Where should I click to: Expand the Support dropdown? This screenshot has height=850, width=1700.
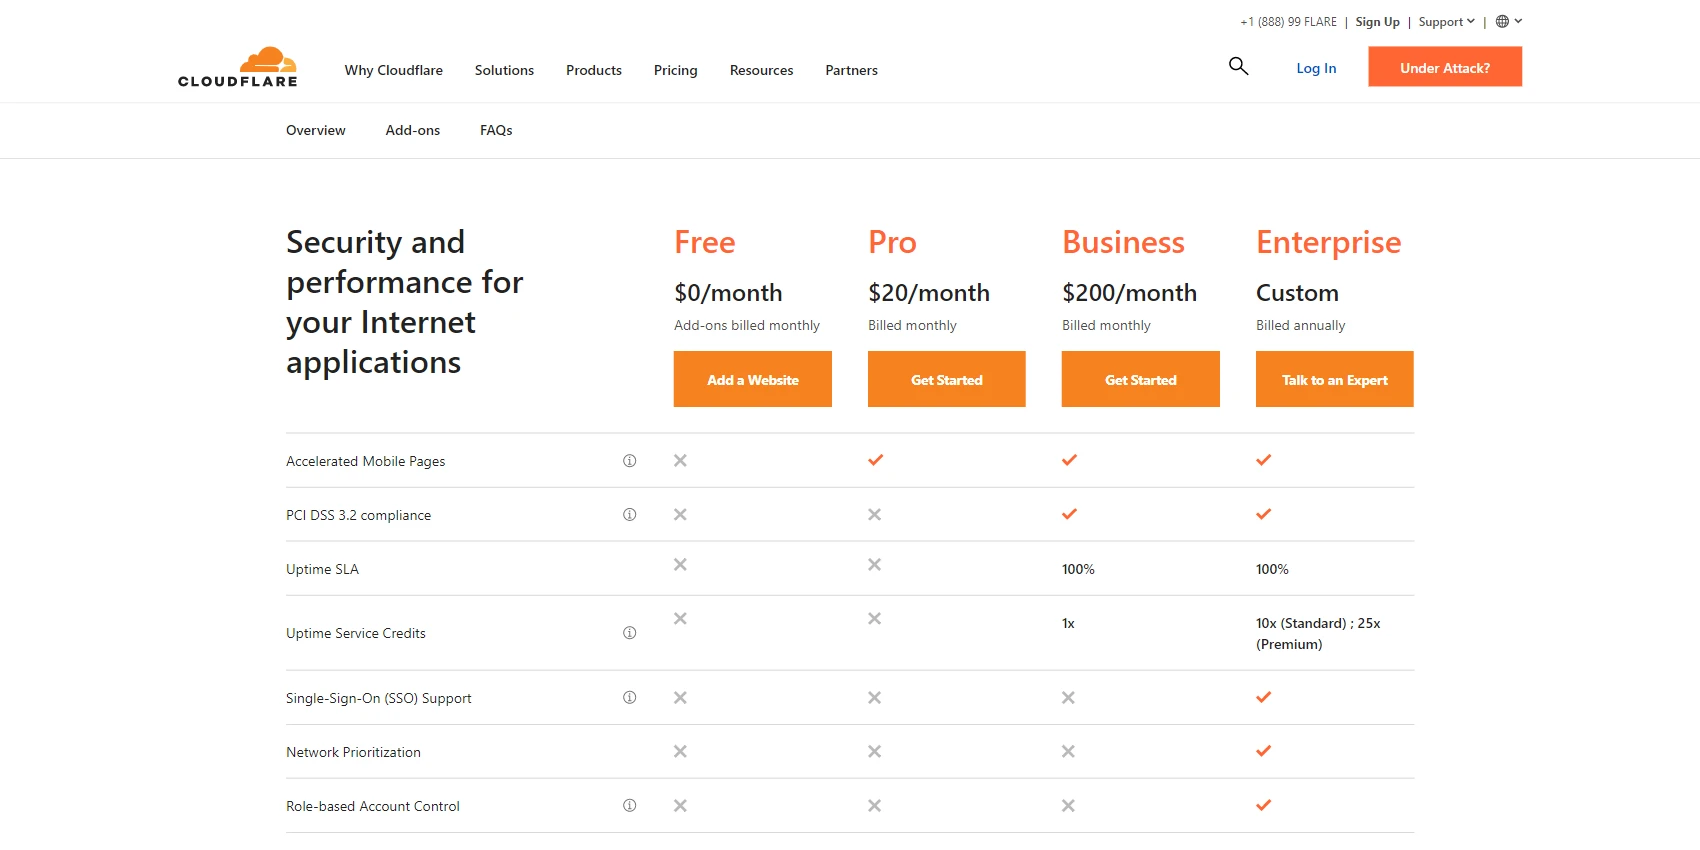(1446, 22)
